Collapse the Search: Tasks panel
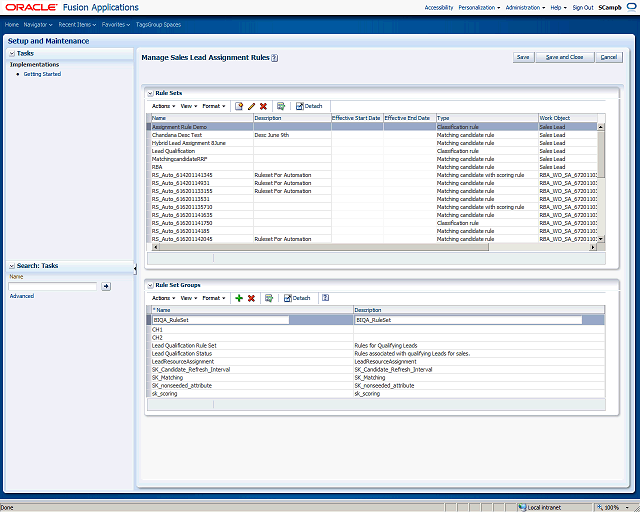The image size is (640, 512). click(x=12, y=266)
